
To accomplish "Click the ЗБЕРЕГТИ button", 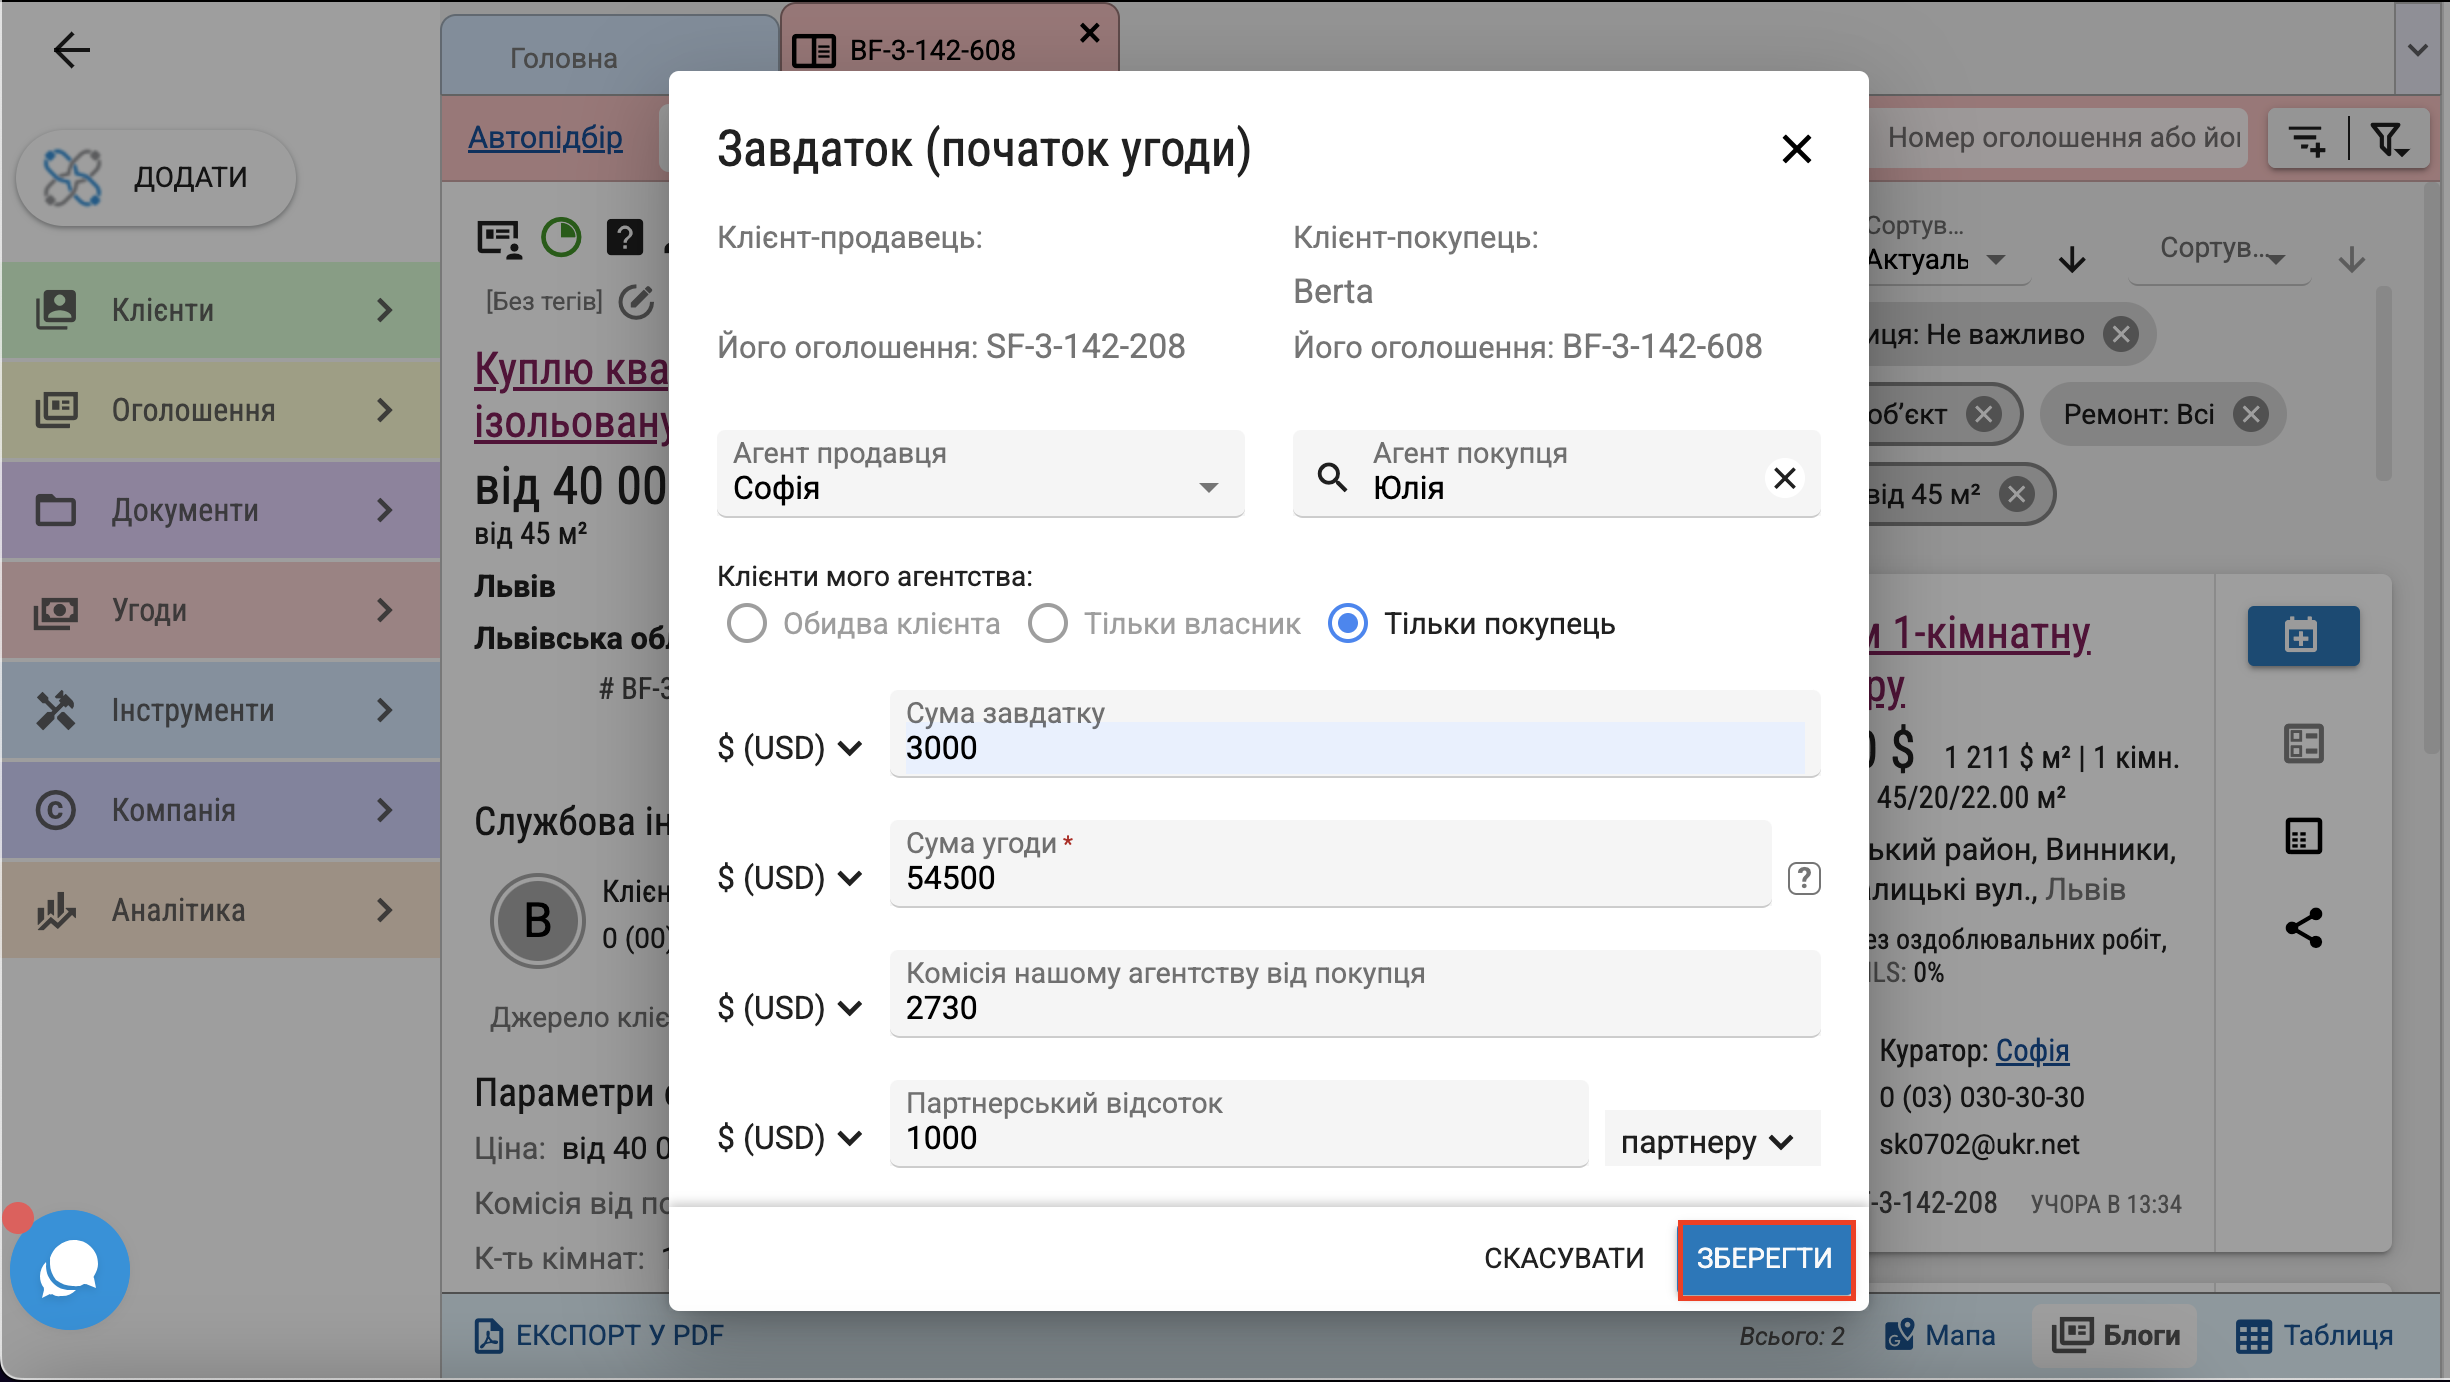I will click(x=1765, y=1259).
